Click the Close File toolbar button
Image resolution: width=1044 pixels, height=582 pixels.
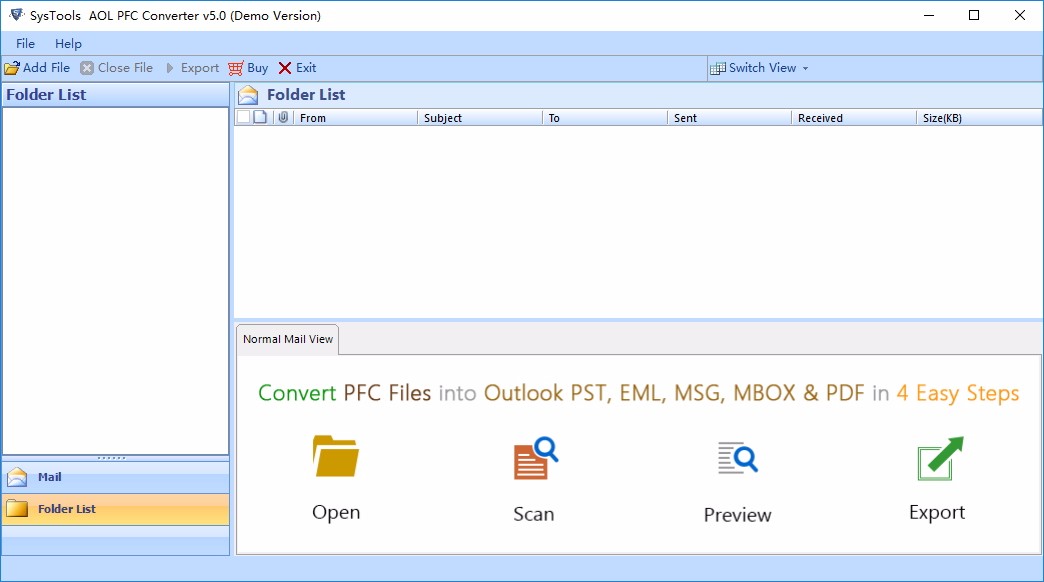pos(117,68)
